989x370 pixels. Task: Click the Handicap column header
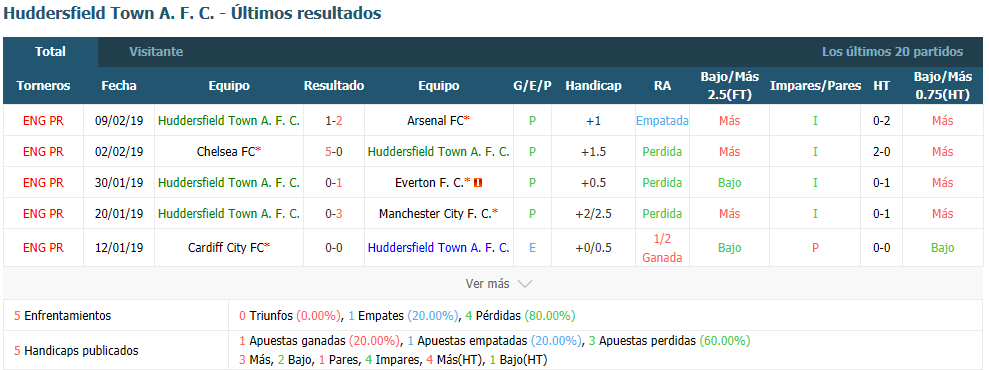pos(593,86)
